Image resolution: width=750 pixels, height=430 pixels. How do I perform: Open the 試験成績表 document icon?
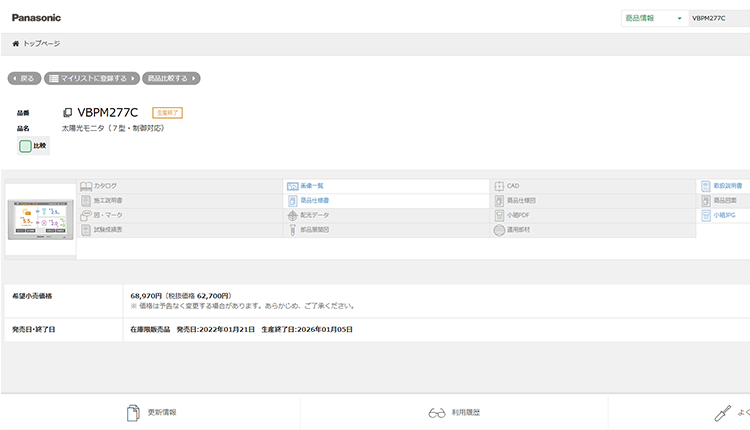tap(86, 230)
